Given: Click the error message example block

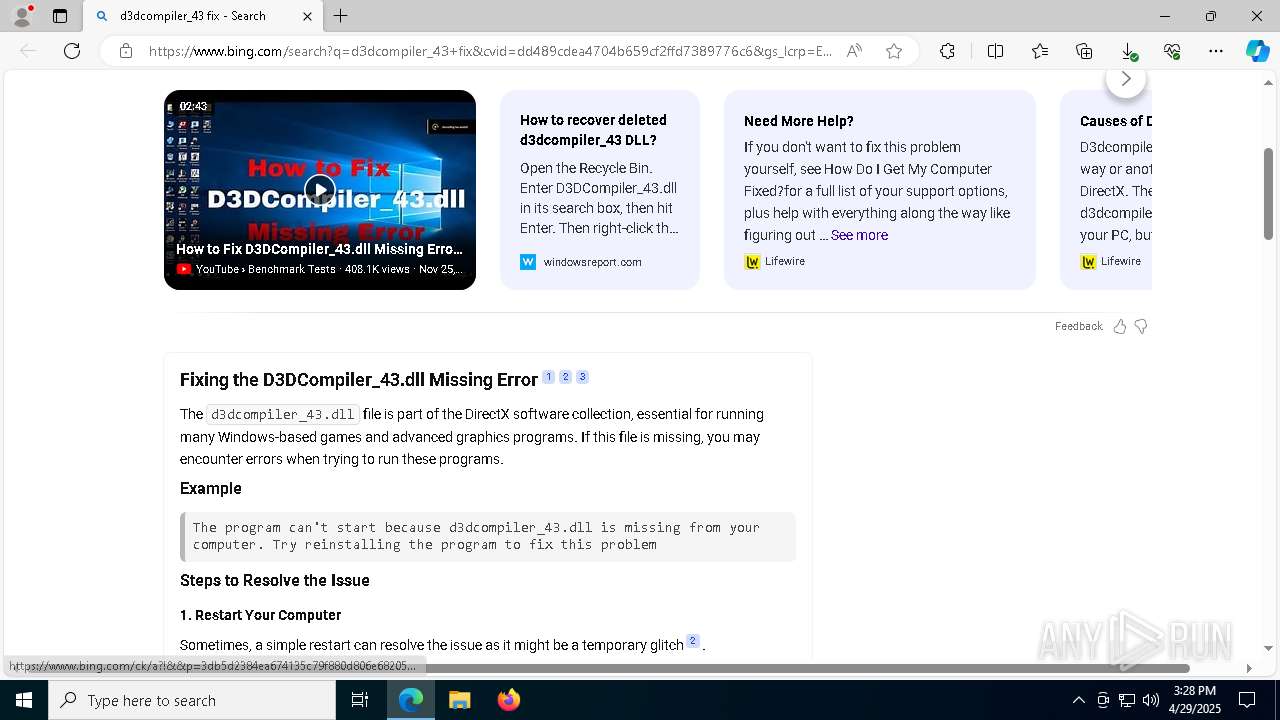Looking at the screenshot, I should [x=488, y=536].
